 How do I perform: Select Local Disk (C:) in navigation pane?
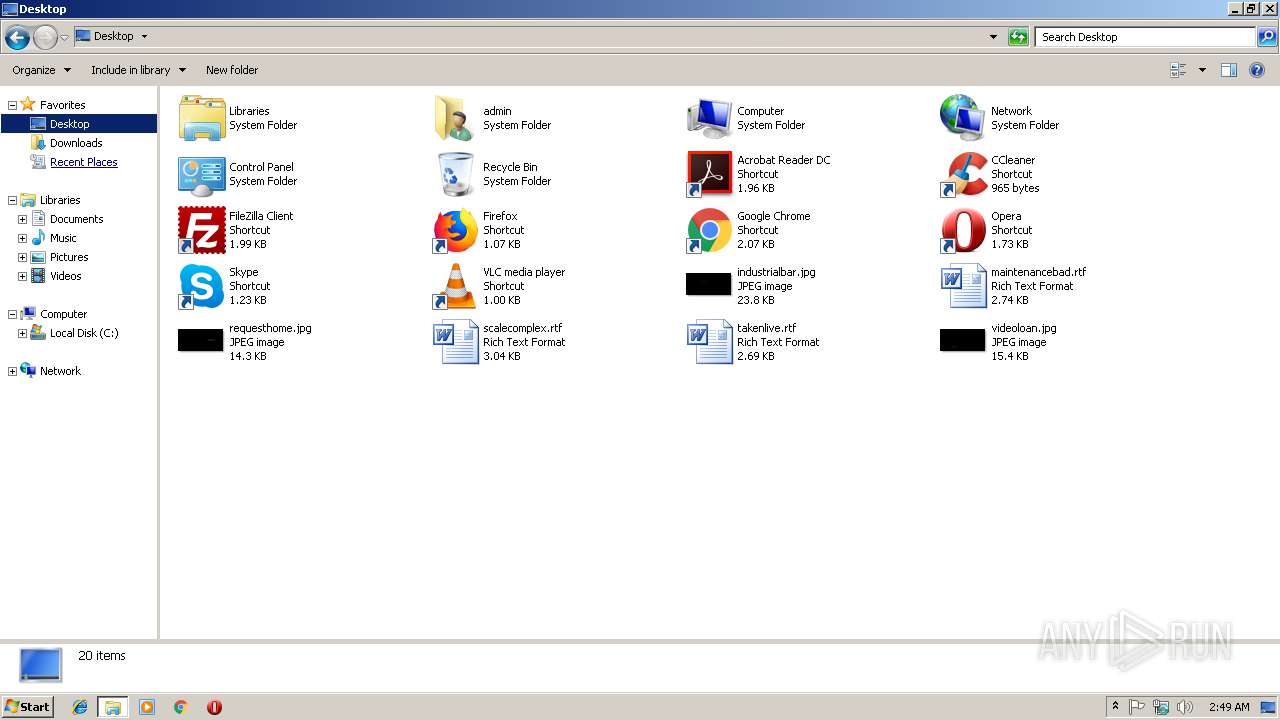[x=84, y=333]
